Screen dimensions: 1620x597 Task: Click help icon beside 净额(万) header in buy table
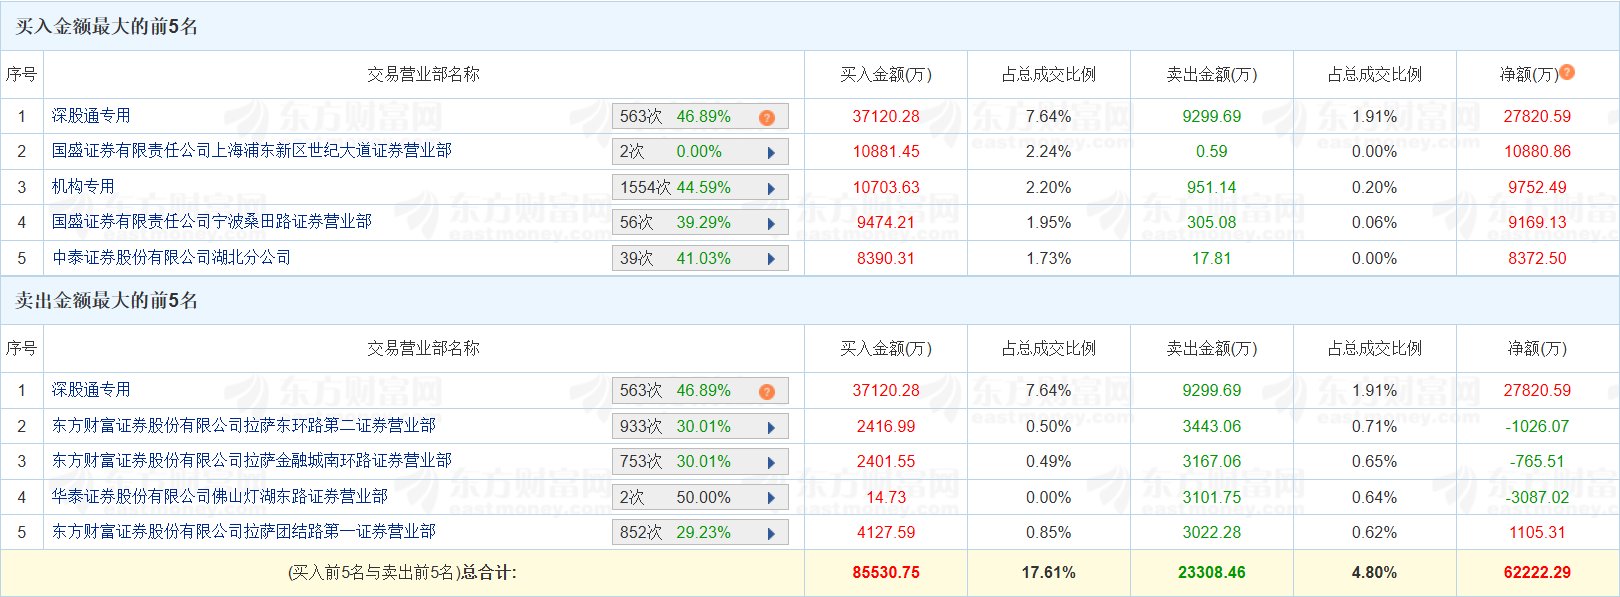pos(1567,72)
